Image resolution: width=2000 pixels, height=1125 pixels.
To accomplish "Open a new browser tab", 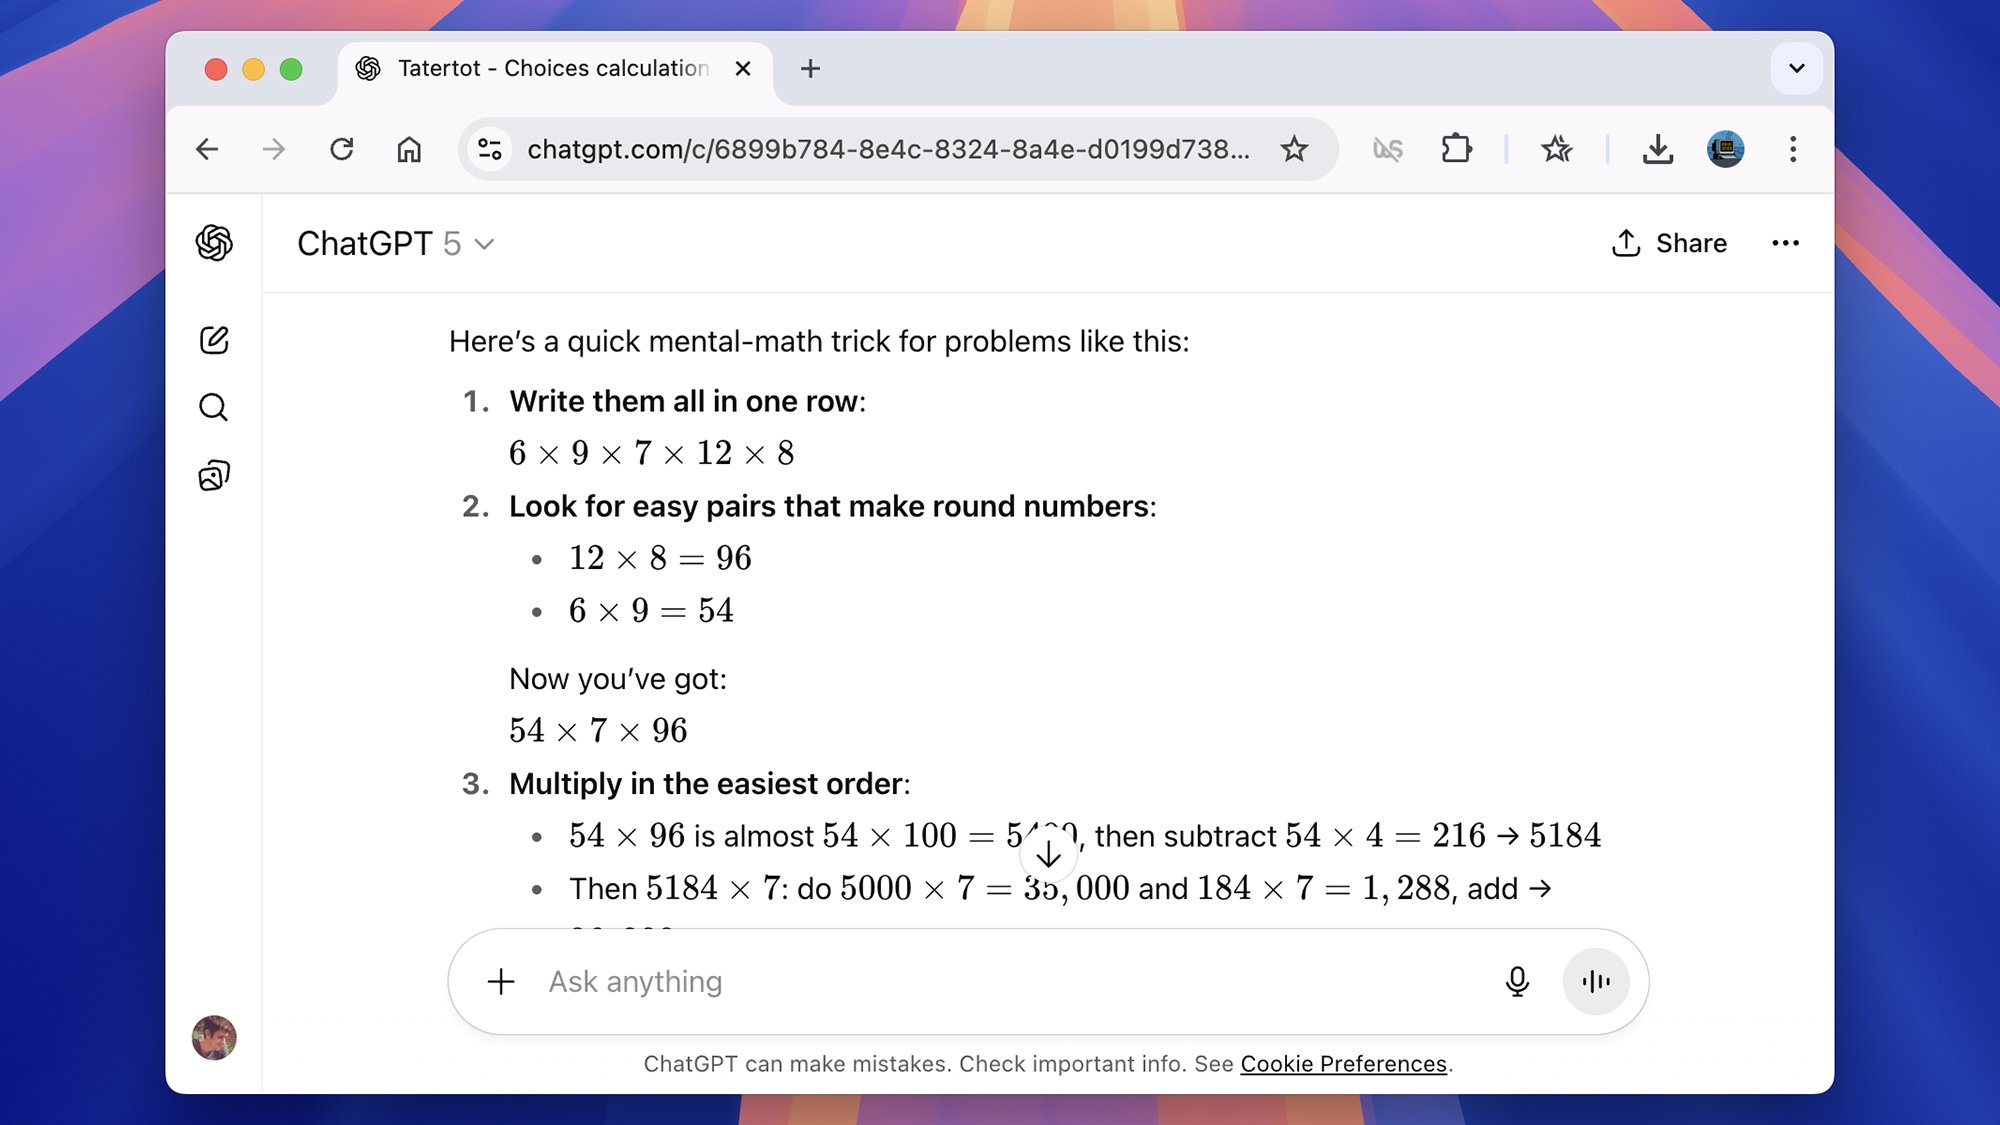I will 810,68.
